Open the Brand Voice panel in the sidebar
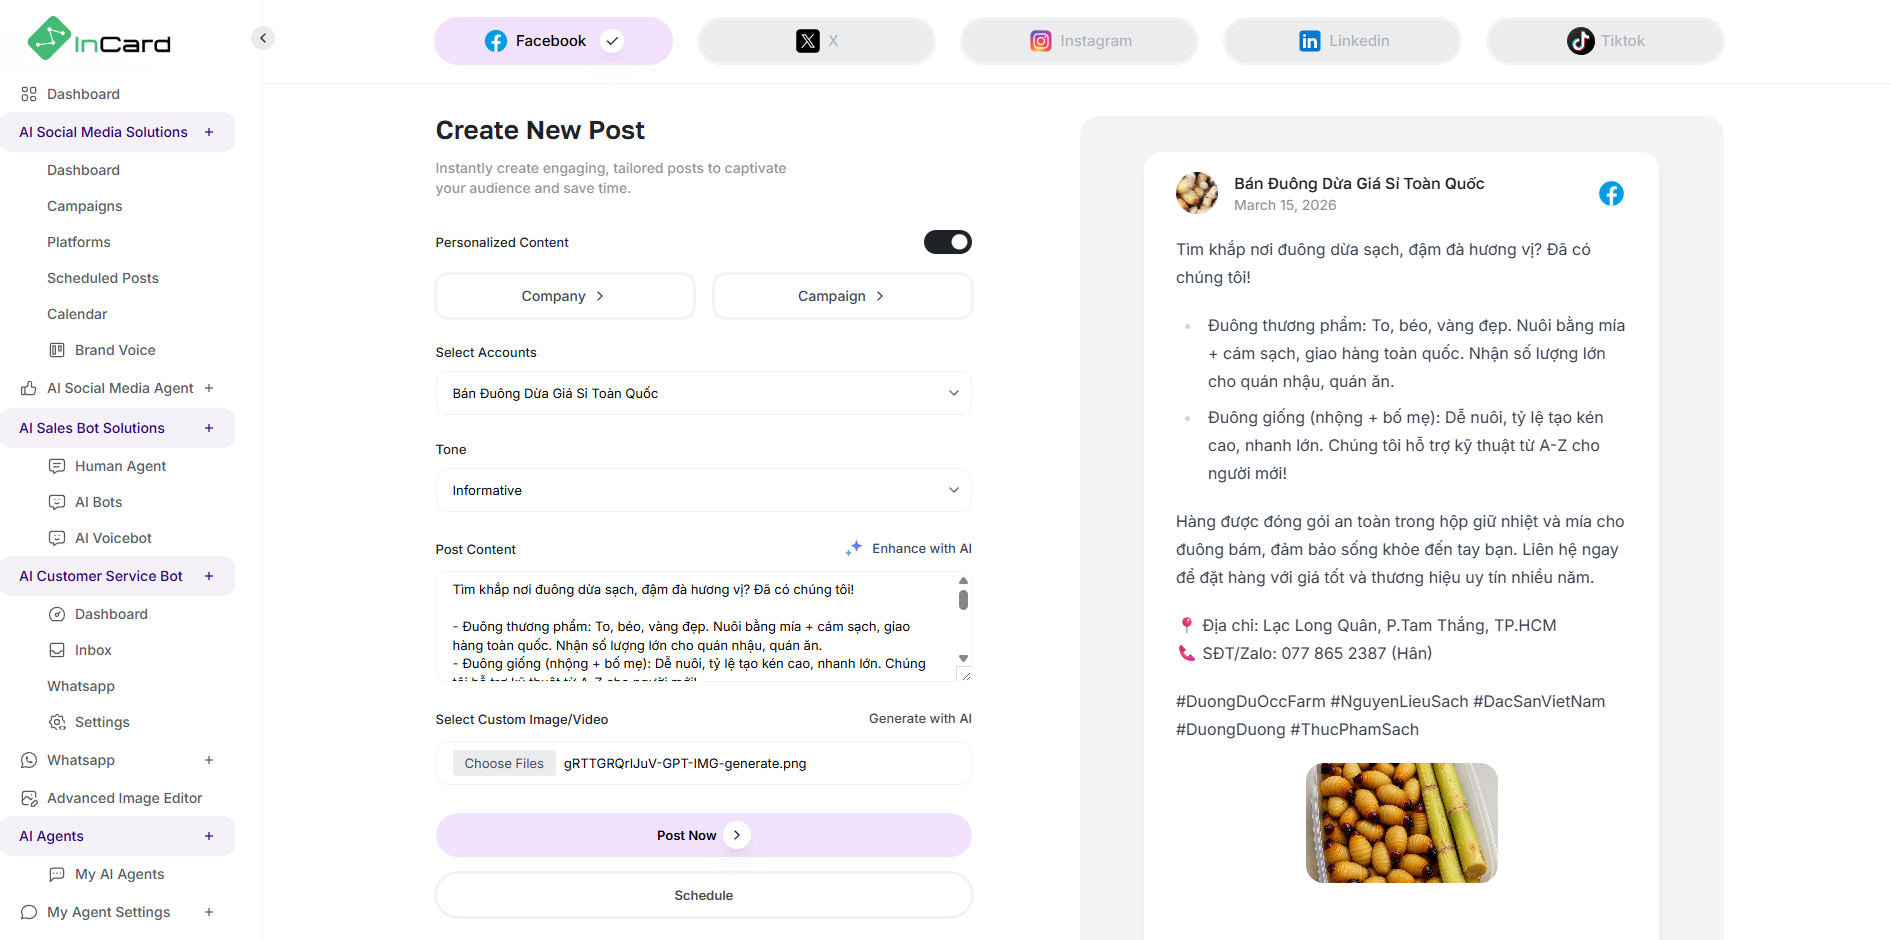This screenshot has height=940, width=1890. pos(115,350)
